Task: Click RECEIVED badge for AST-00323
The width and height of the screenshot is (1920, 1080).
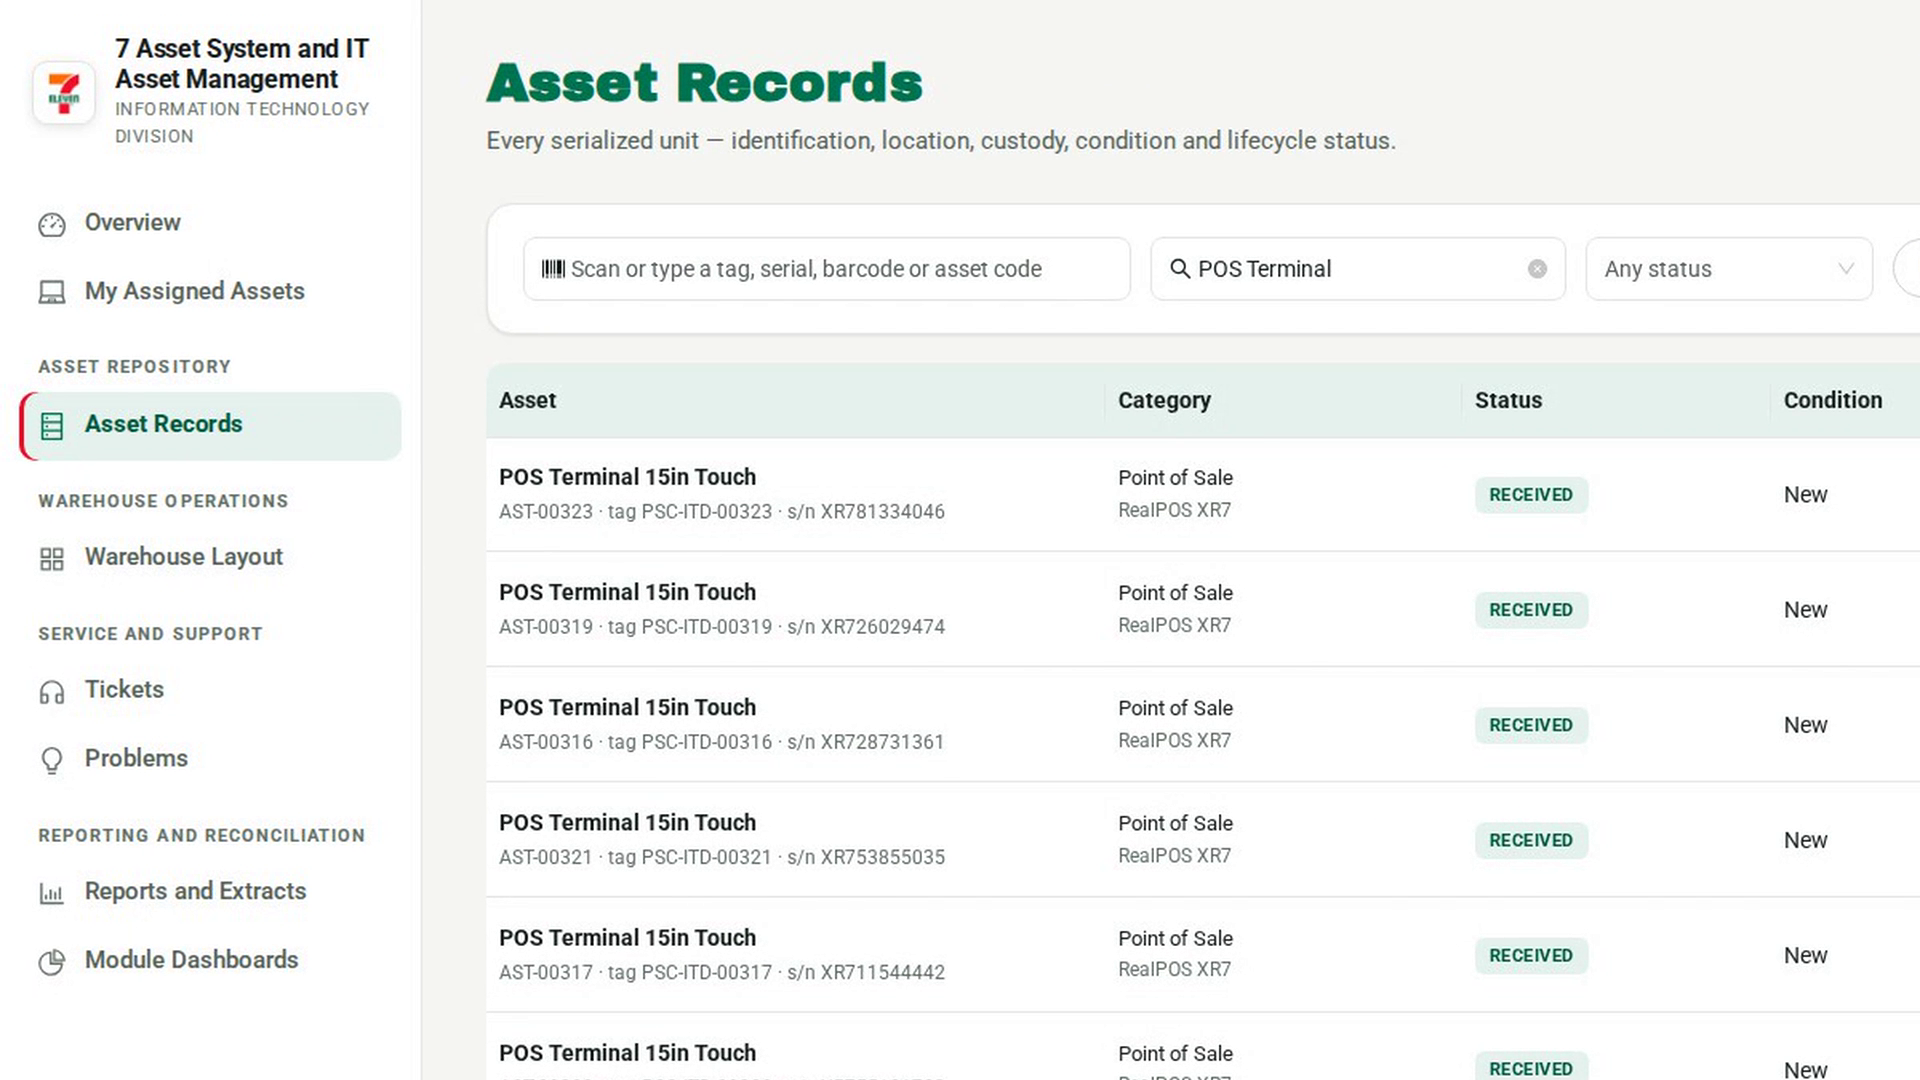Action: [x=1531, y=495]
